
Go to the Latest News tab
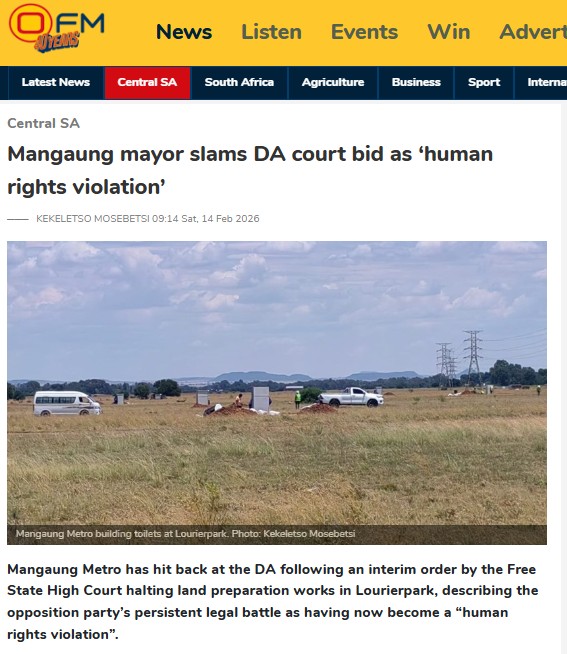[55, 83]
